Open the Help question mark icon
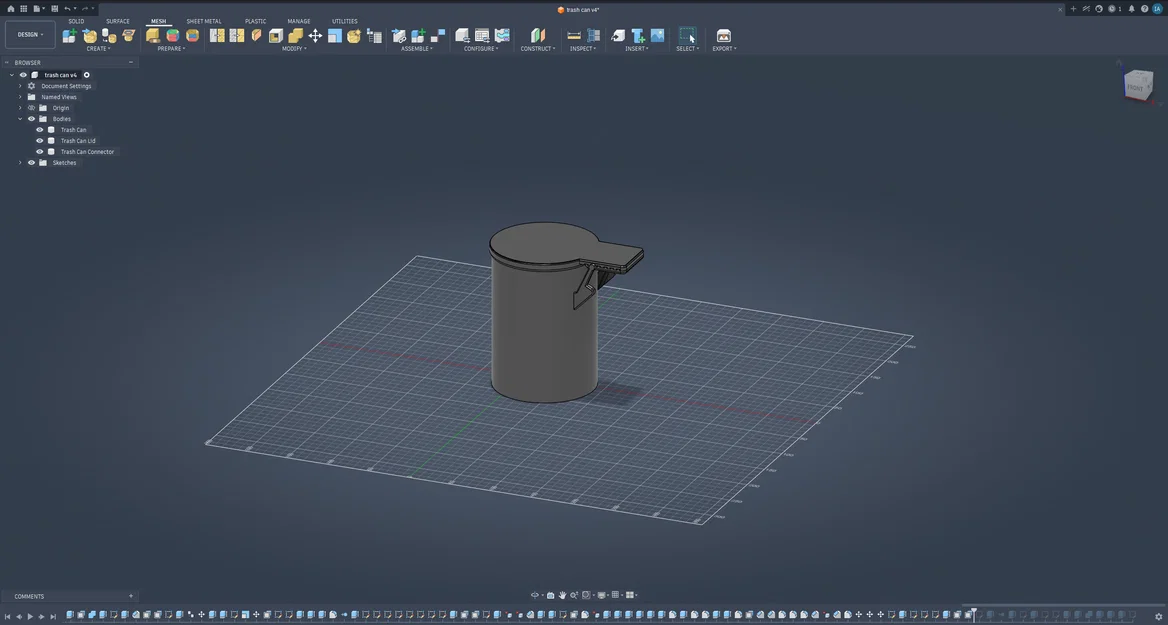1168x625 pixels. (1144, 9)
